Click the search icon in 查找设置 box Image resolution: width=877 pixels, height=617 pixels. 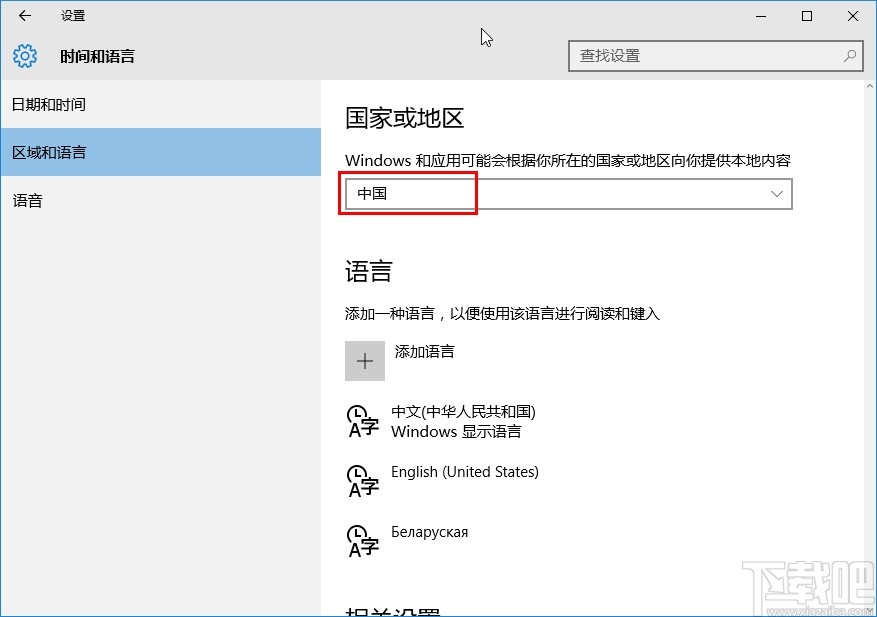(x=848, y=56)
